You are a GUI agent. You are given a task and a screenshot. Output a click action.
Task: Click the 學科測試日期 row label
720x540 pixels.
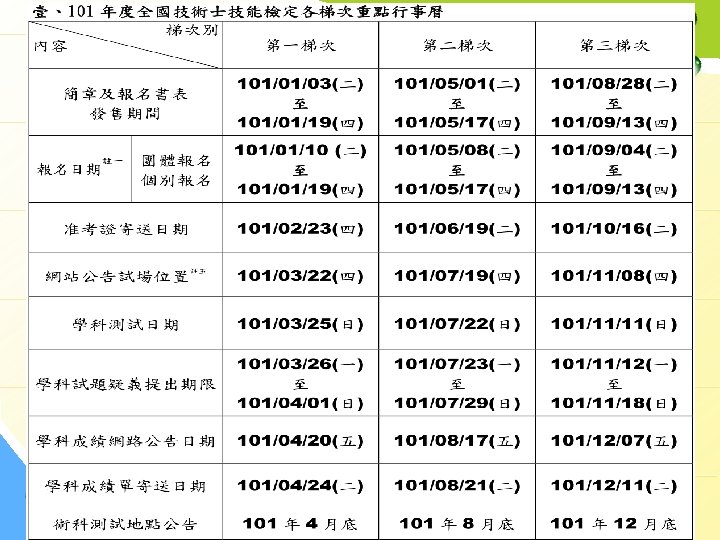click(125, 325)
